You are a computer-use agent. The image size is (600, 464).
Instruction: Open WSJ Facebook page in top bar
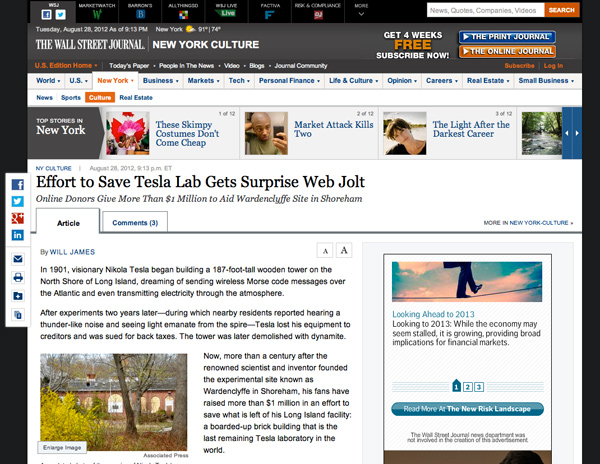46,15
